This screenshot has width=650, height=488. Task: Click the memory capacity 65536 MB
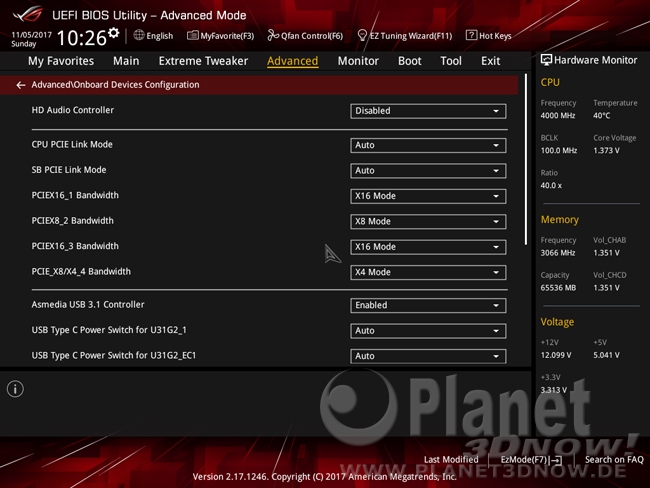click(558, 288)
